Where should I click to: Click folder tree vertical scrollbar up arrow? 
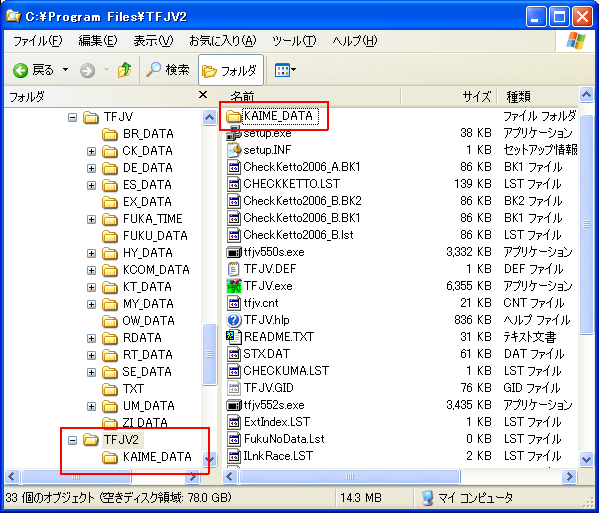point(209,117)
